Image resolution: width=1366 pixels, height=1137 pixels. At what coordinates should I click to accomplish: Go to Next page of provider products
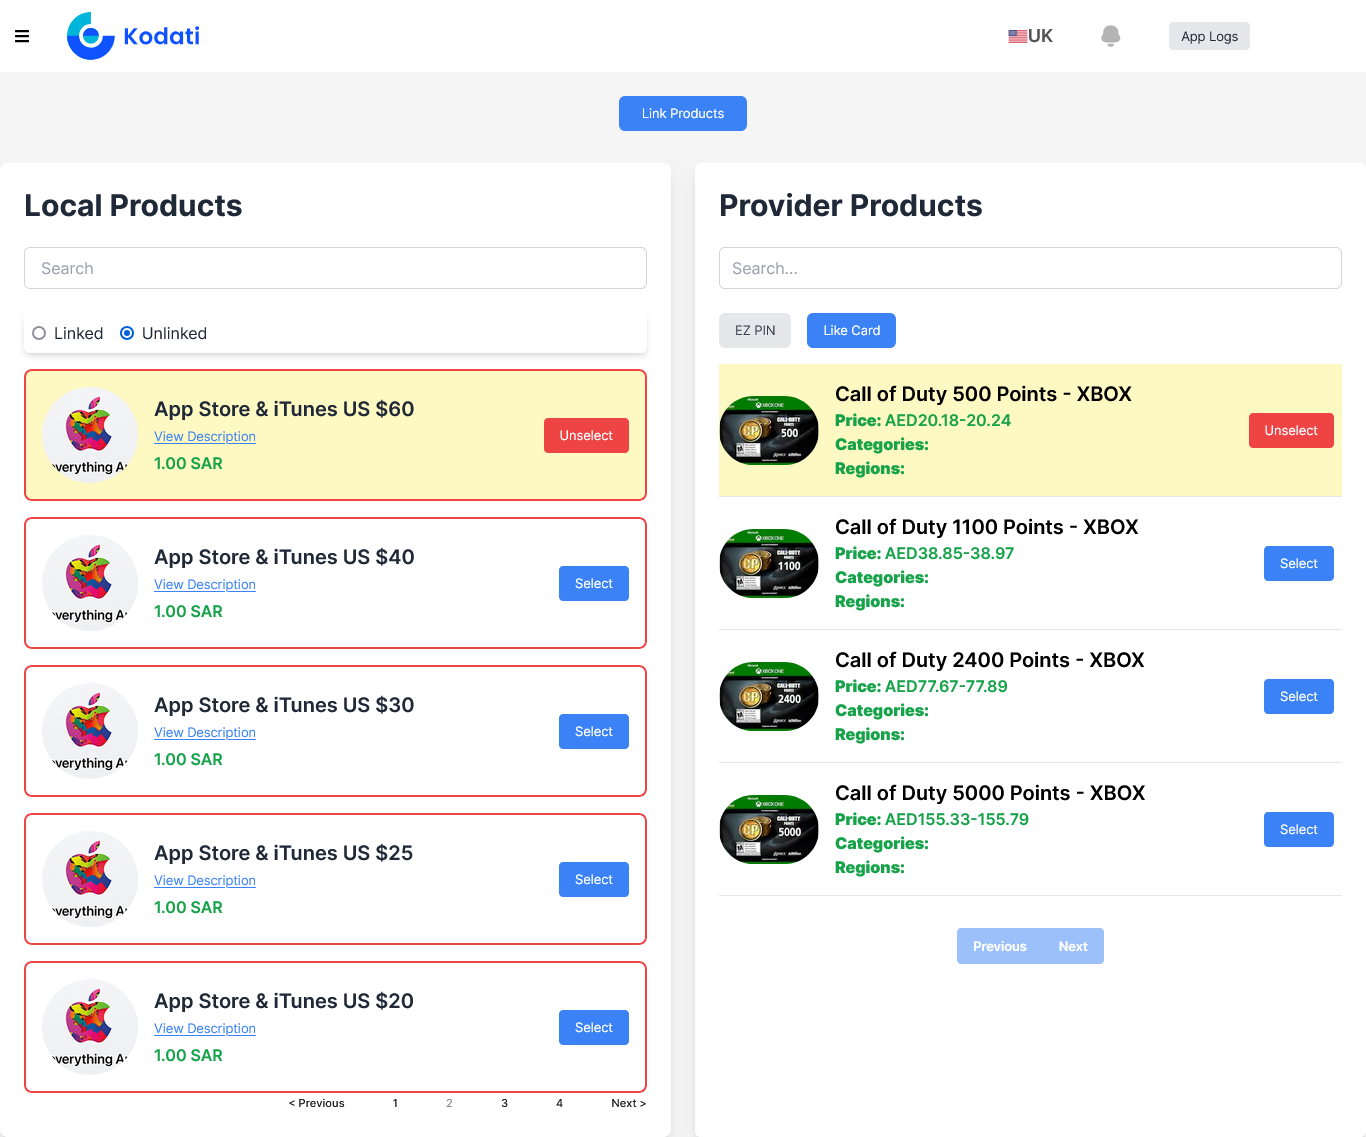coord(1073,946)
